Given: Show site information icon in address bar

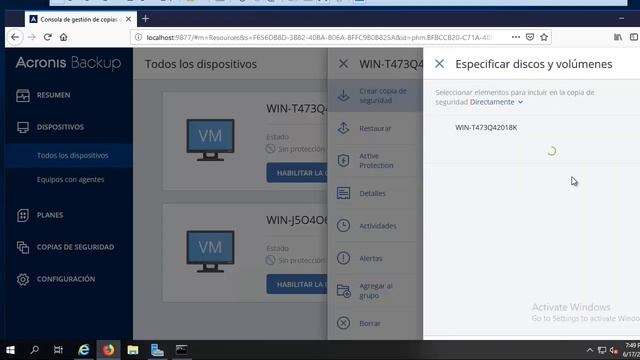Looking at the screenshot, I should 138,37.
